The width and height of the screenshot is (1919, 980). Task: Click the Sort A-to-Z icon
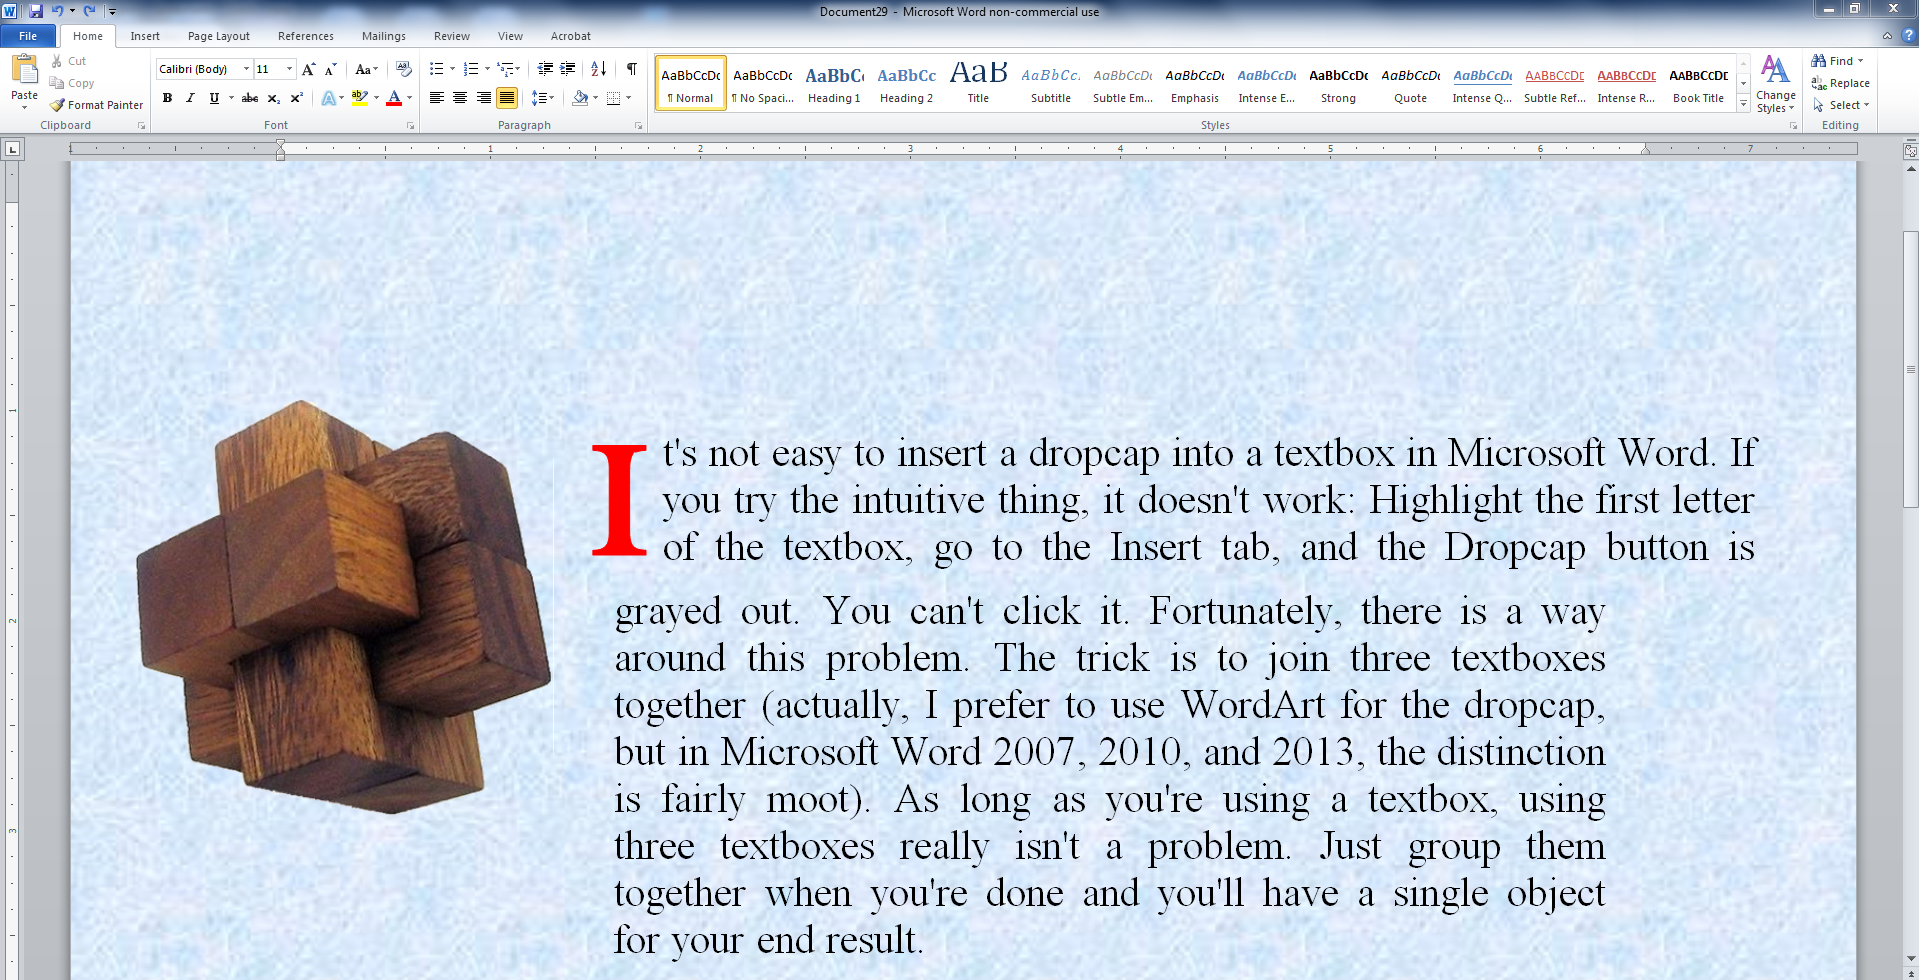(x=598, y=69)
